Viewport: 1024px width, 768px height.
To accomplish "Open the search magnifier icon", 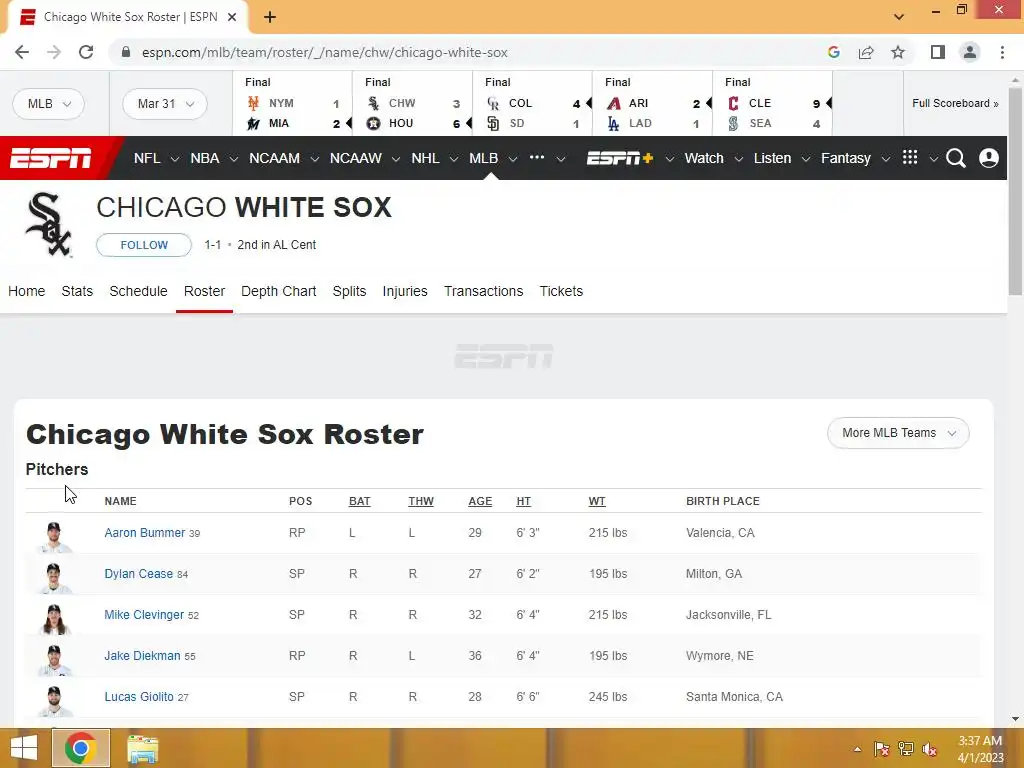I will click(x=955, y=158).
